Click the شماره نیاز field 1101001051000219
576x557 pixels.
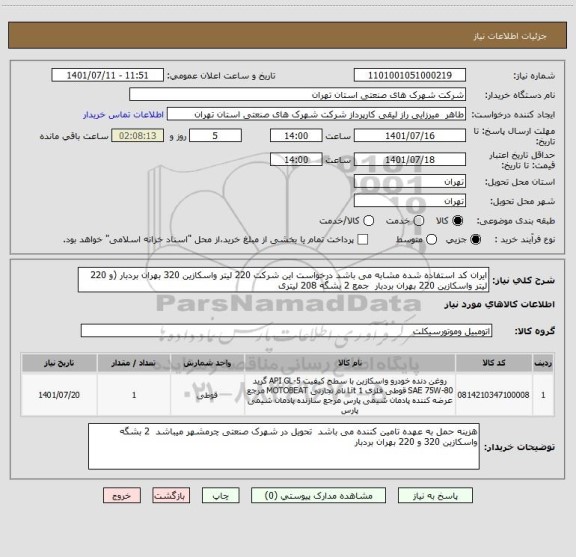click(x=410, y=75)
